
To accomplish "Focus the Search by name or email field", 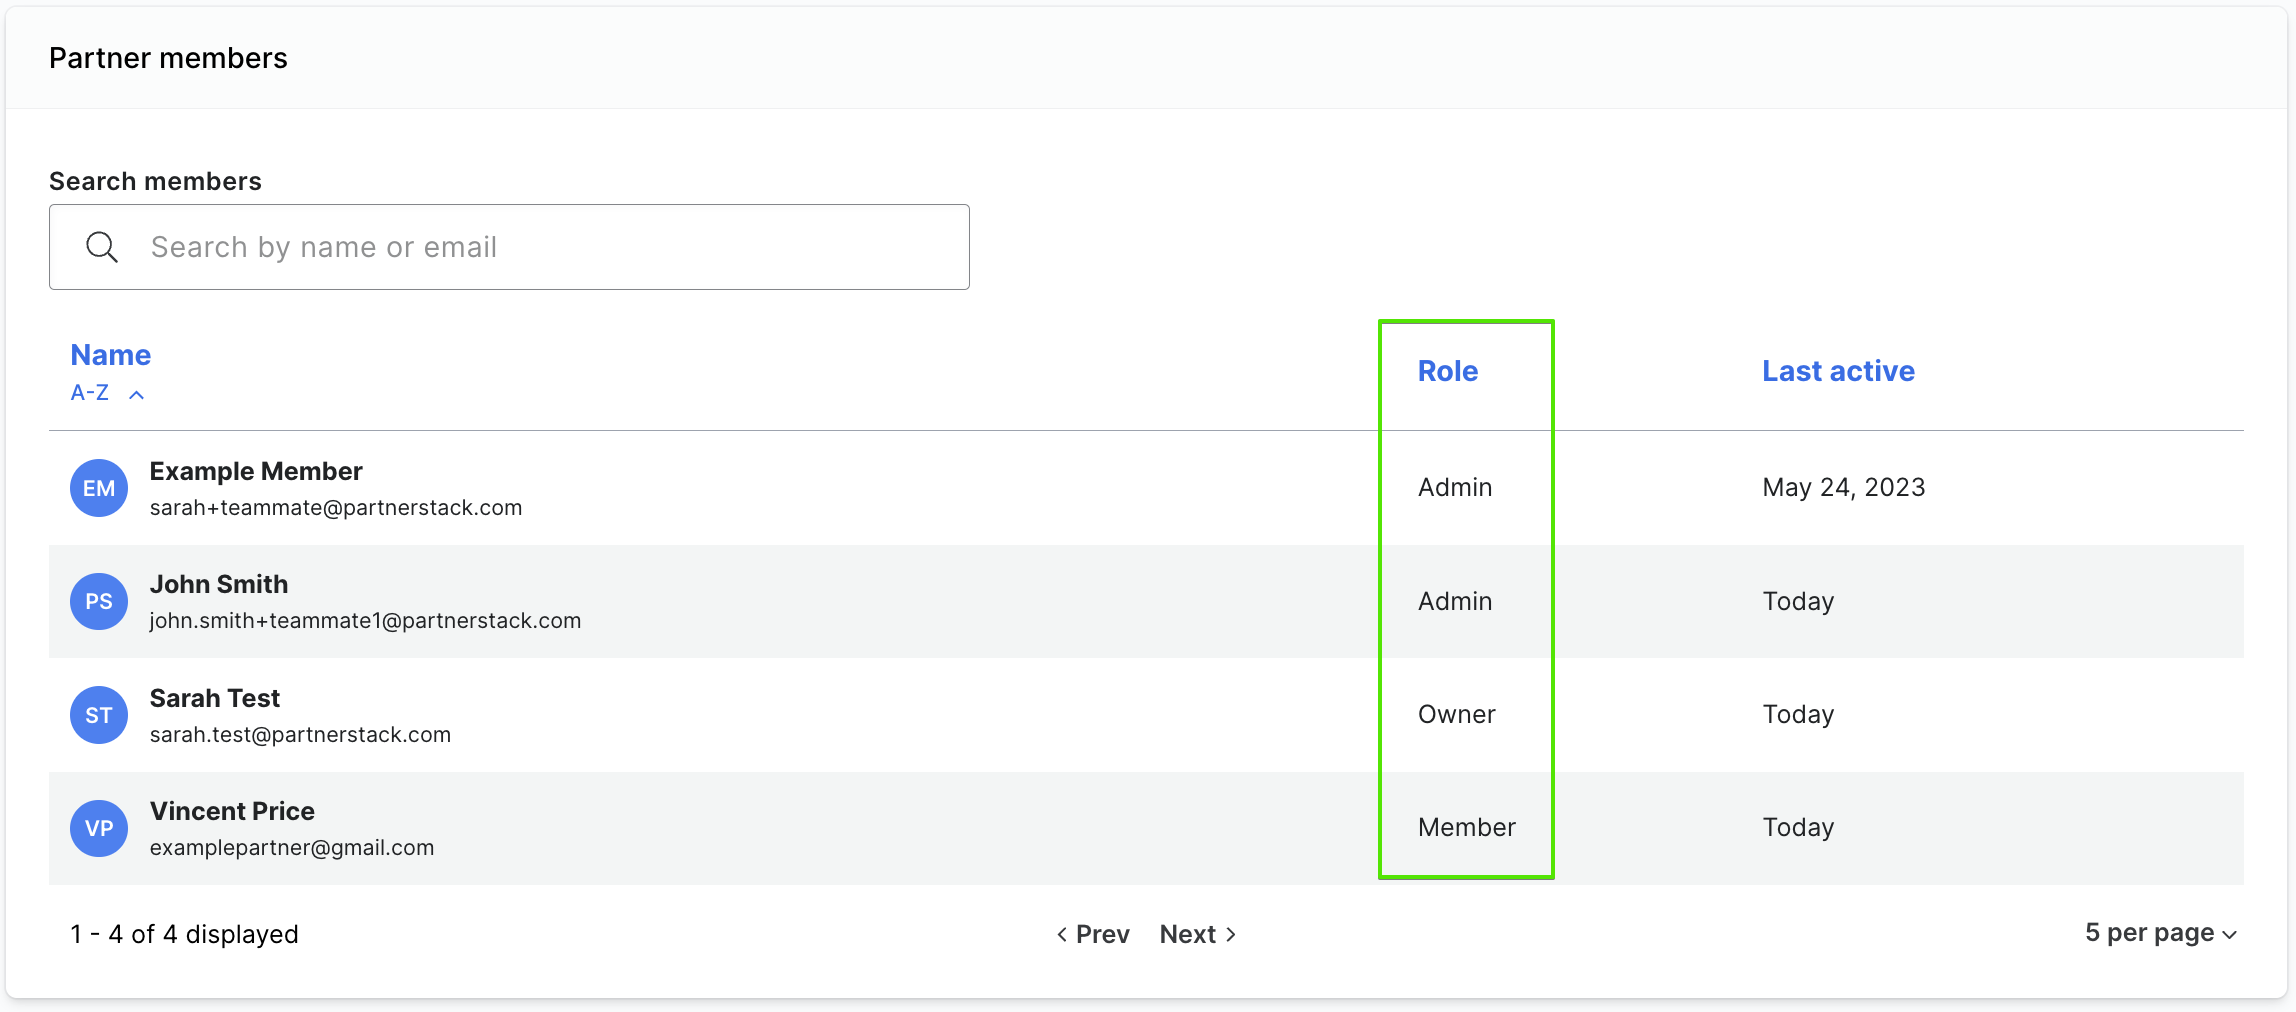I will coord(509,247).
